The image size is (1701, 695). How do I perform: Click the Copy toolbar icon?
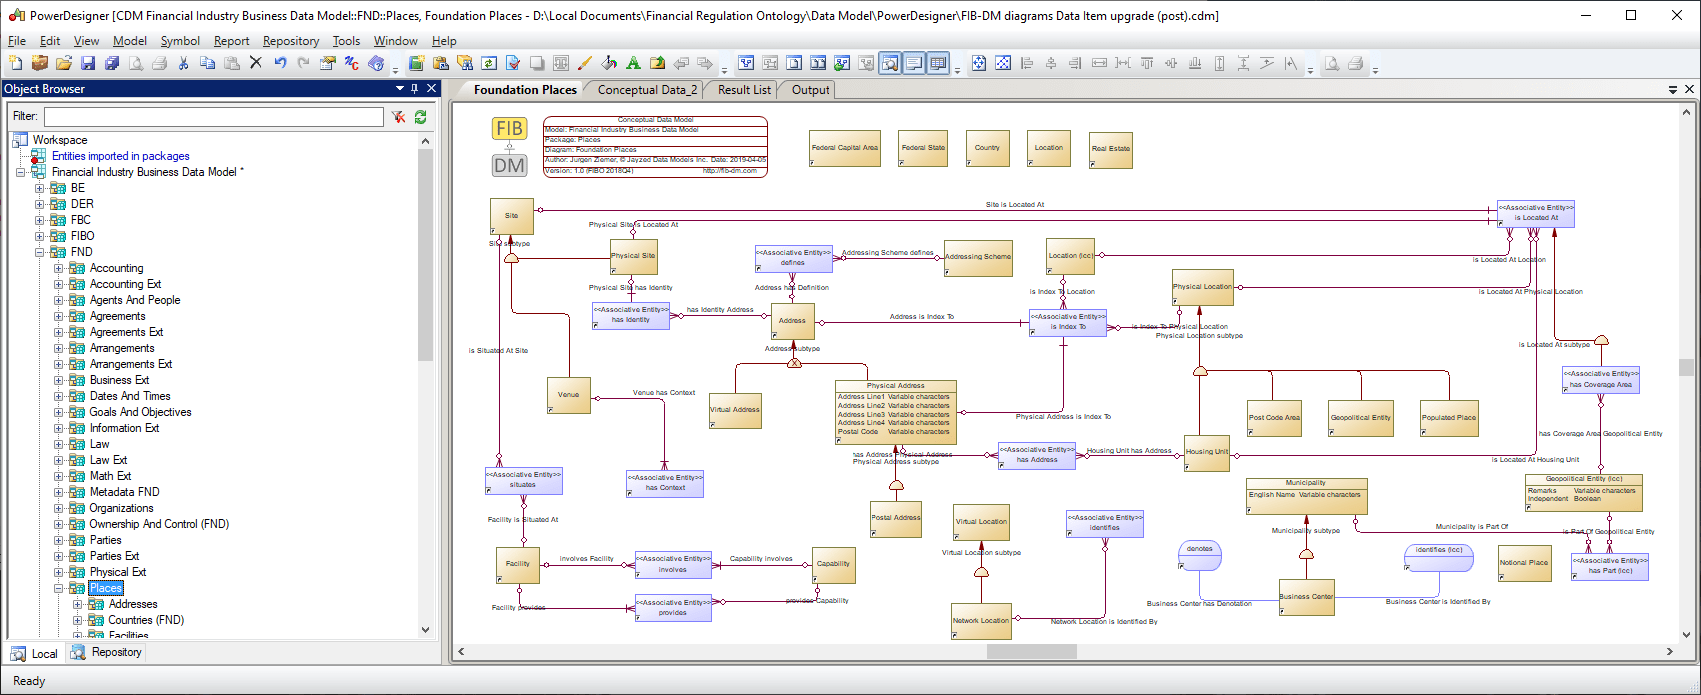[207, 63]
